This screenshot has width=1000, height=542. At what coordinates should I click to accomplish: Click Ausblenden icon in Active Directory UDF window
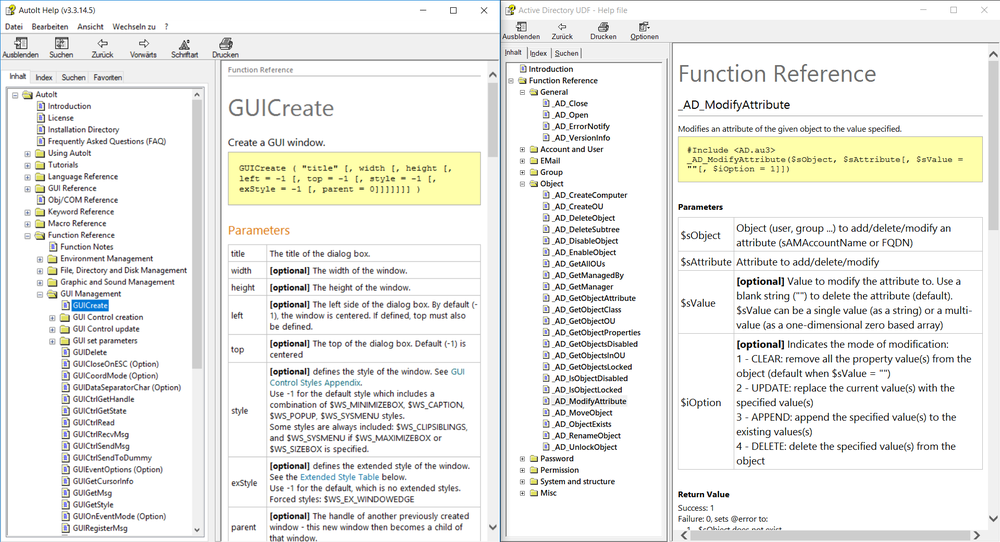(x=521, y=27)
